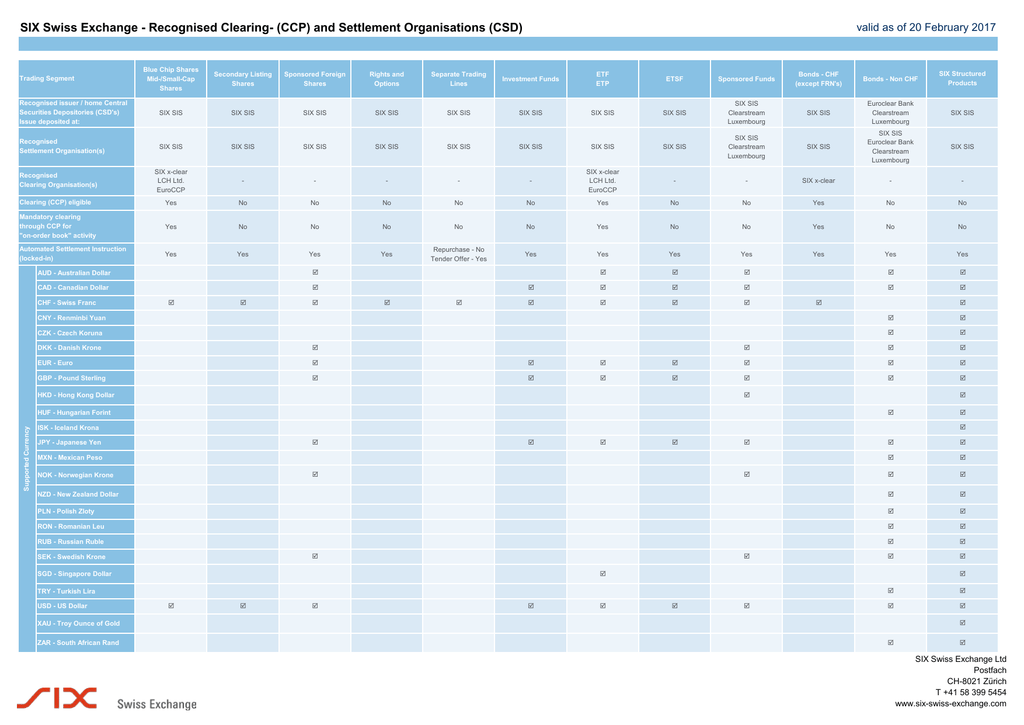Click the 'Separate Trading Lines' column header
The height and width of the screenshot is (725, 1024).
click(458, 78)
